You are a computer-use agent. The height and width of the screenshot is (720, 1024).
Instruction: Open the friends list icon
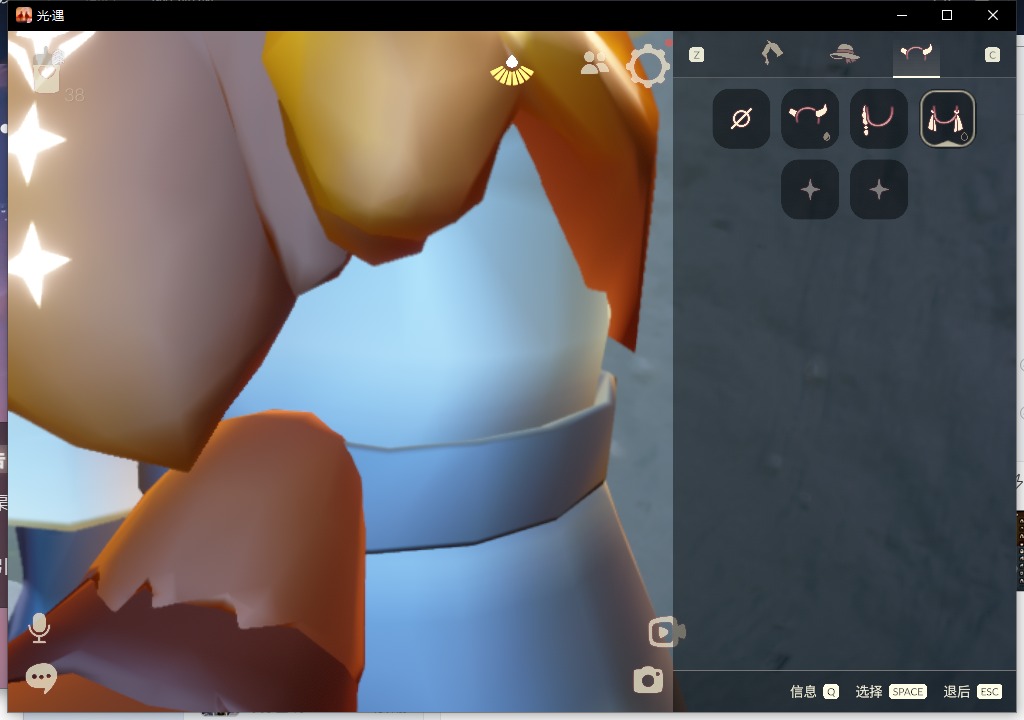594,63
